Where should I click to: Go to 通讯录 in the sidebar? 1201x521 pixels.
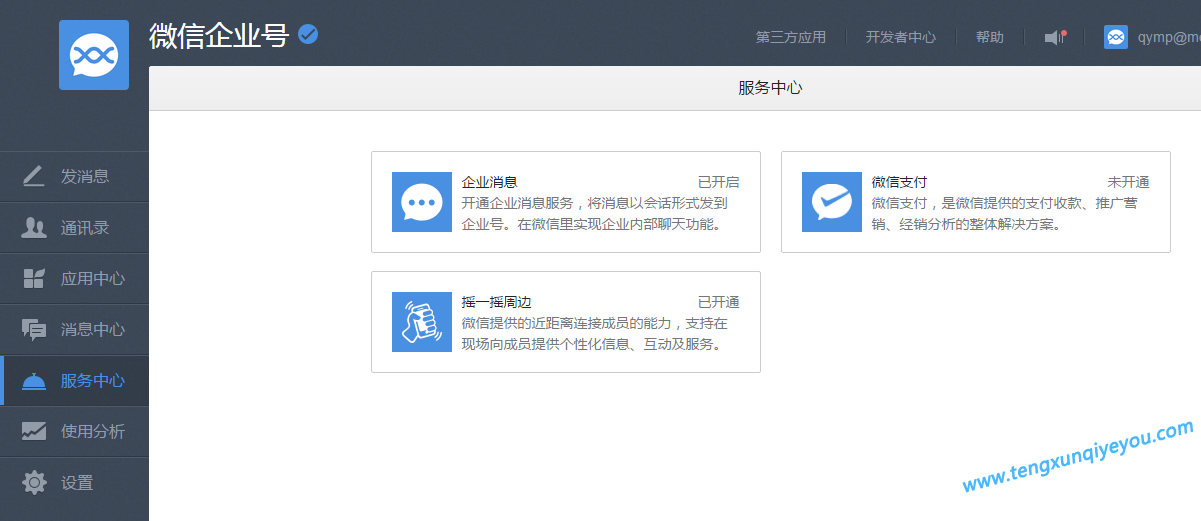pos(74,228)
